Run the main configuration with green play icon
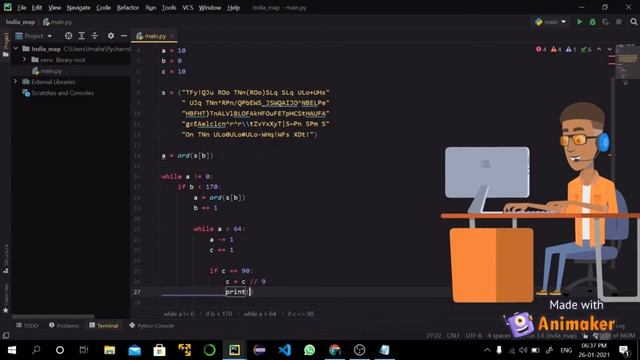Image resolution: width=640 pixels, height=360 pixels. pyautogui.click(x=579, y=22)
